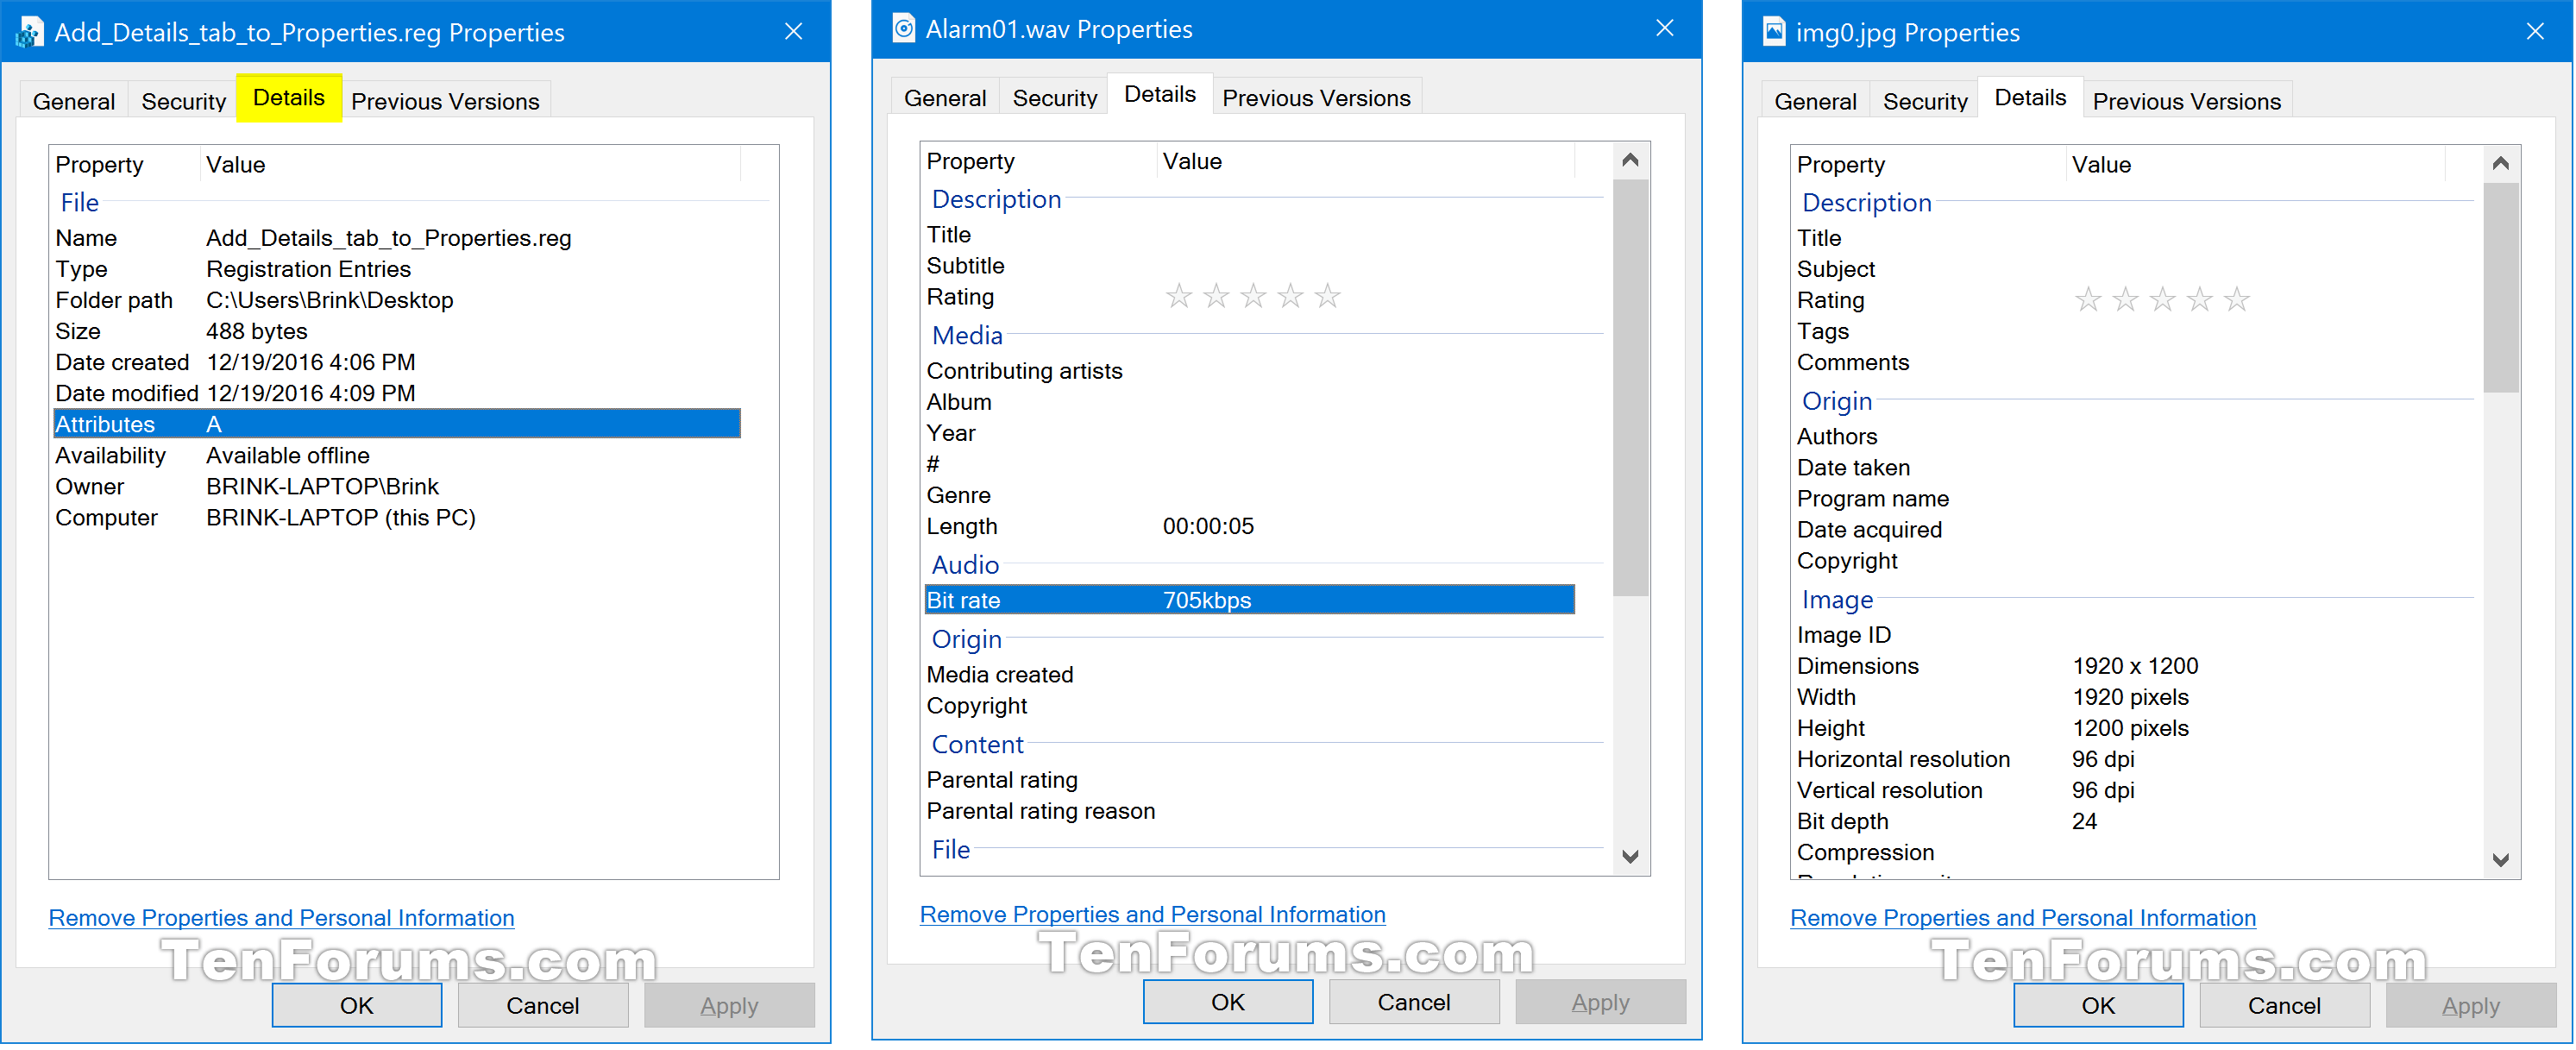Open the General tab of the .reg Properties
This screenshot has width=2576, height=1050.
coord(73,100)
